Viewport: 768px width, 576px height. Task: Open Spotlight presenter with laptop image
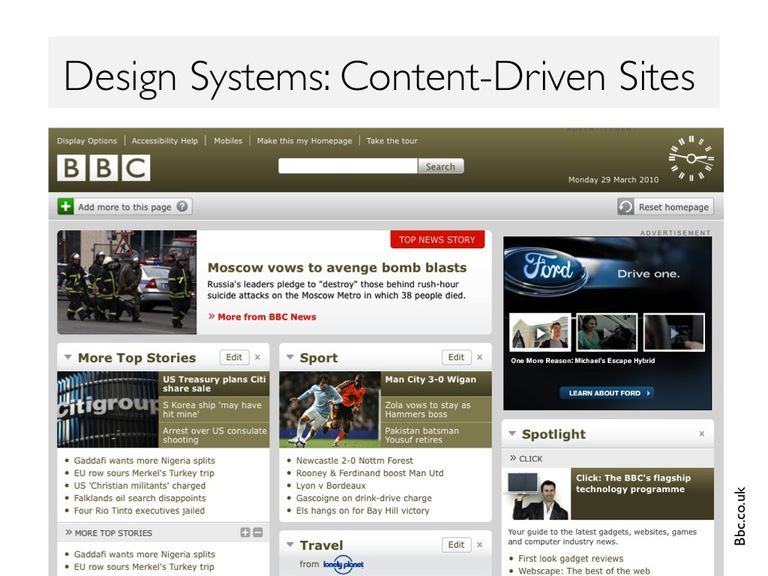pyautogui.click(x=537, y=494)
